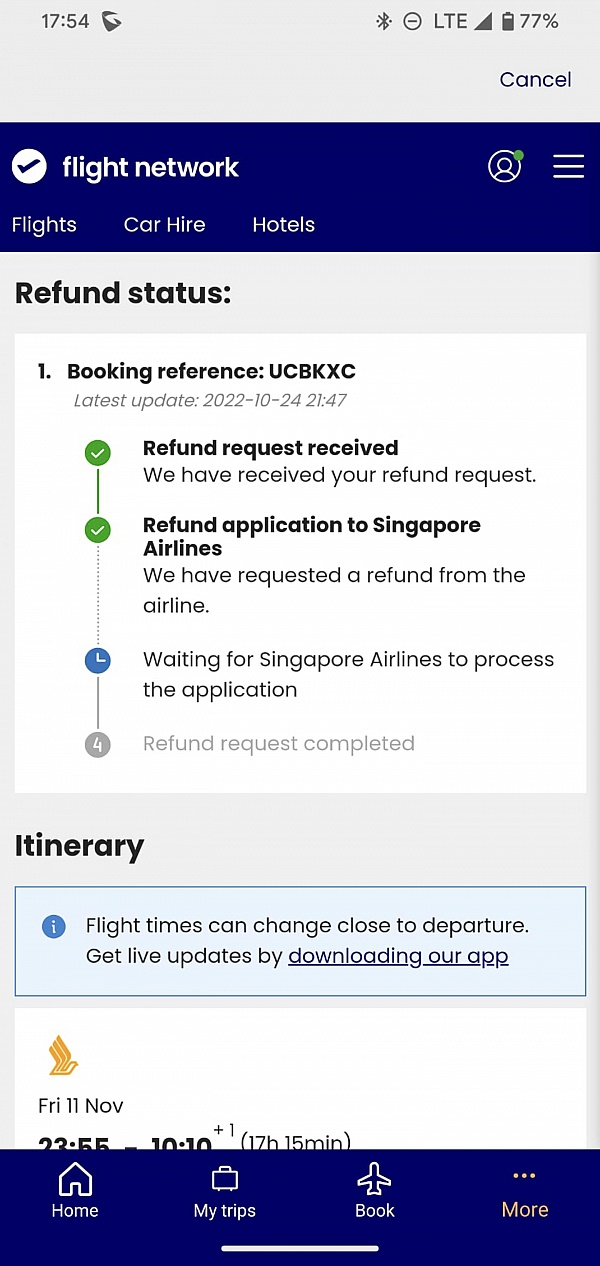Open the downloading our app link
The image size is (600, 1266).
click(x=397, y=956)
